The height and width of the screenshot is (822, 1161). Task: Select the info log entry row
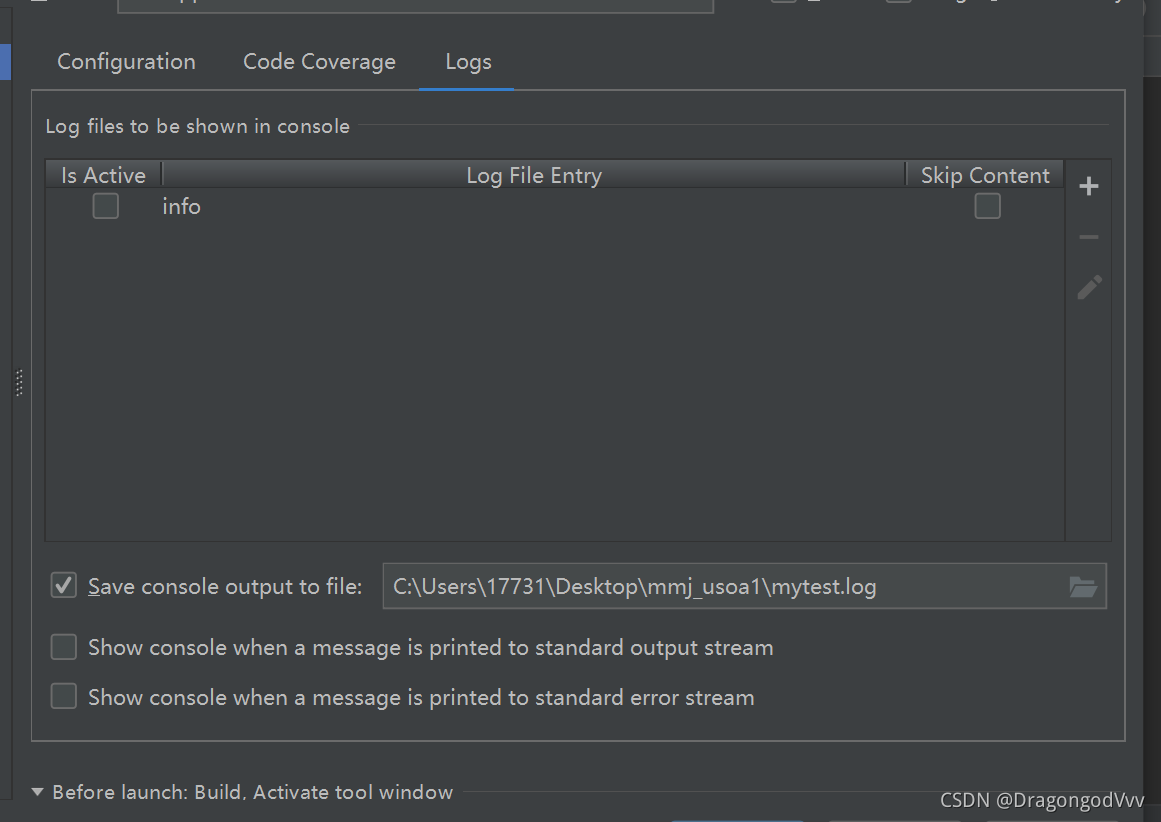coord(400,206)
